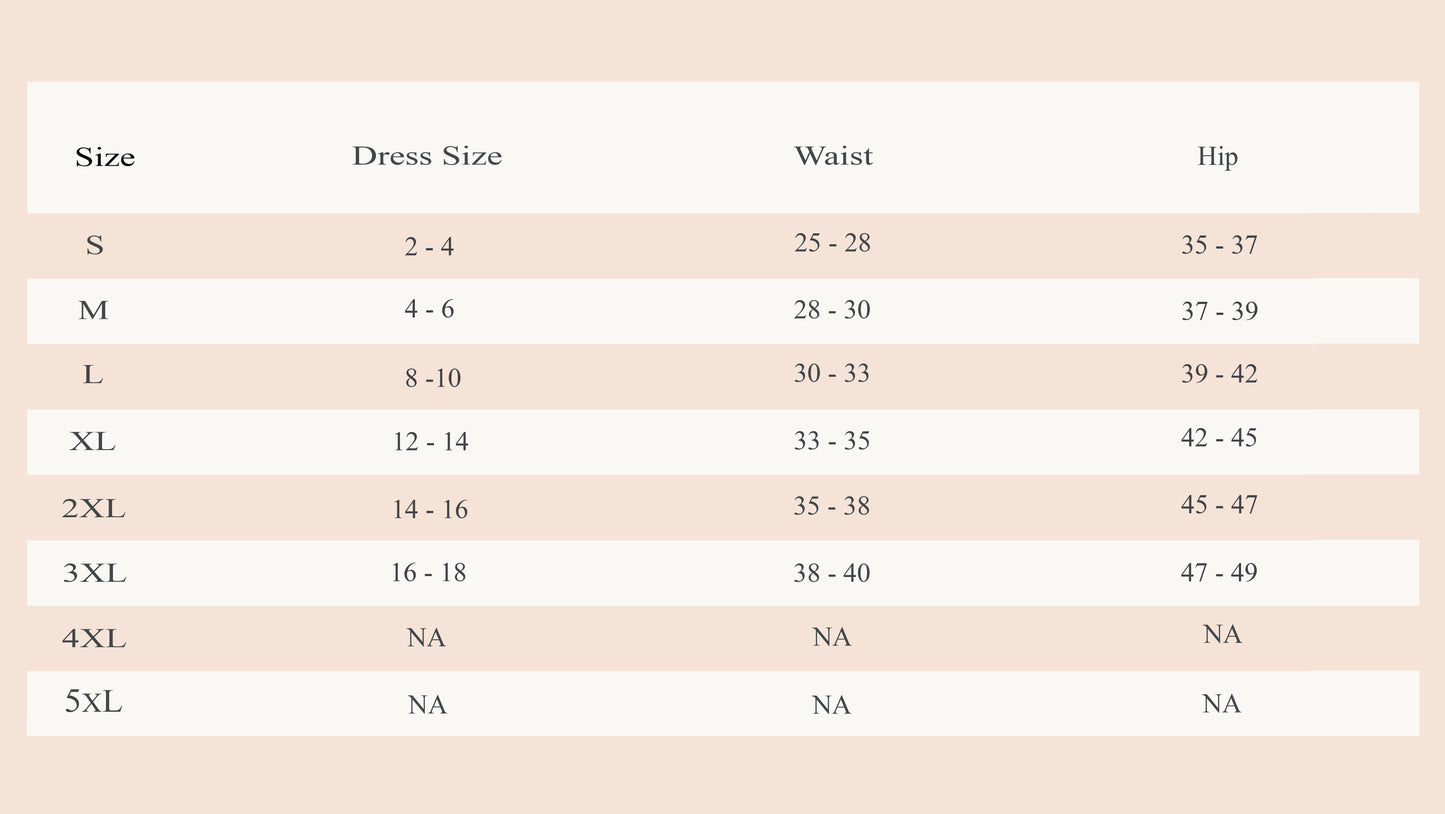Select the XL size row label

[93, 441]
